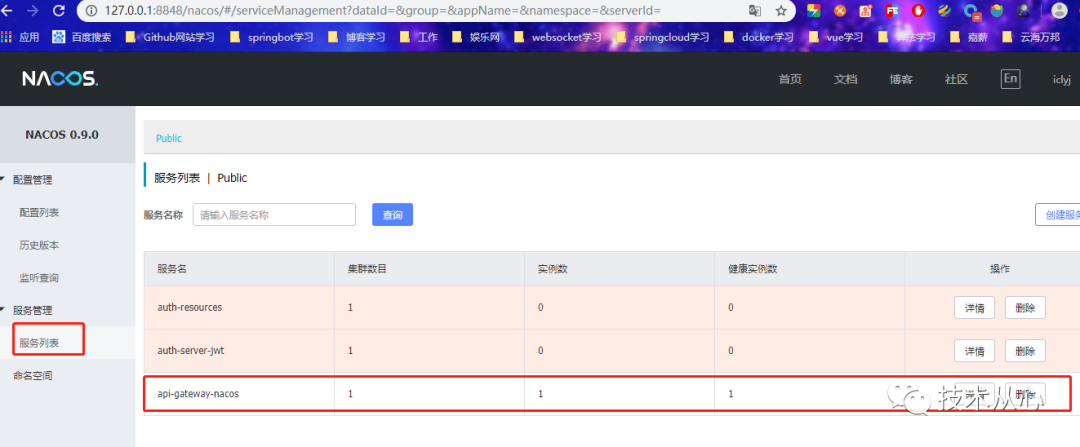The width and height of the screenshot is (1080, 447).
Task: Click the orange circular extension icon
Action: pos(840,10)
